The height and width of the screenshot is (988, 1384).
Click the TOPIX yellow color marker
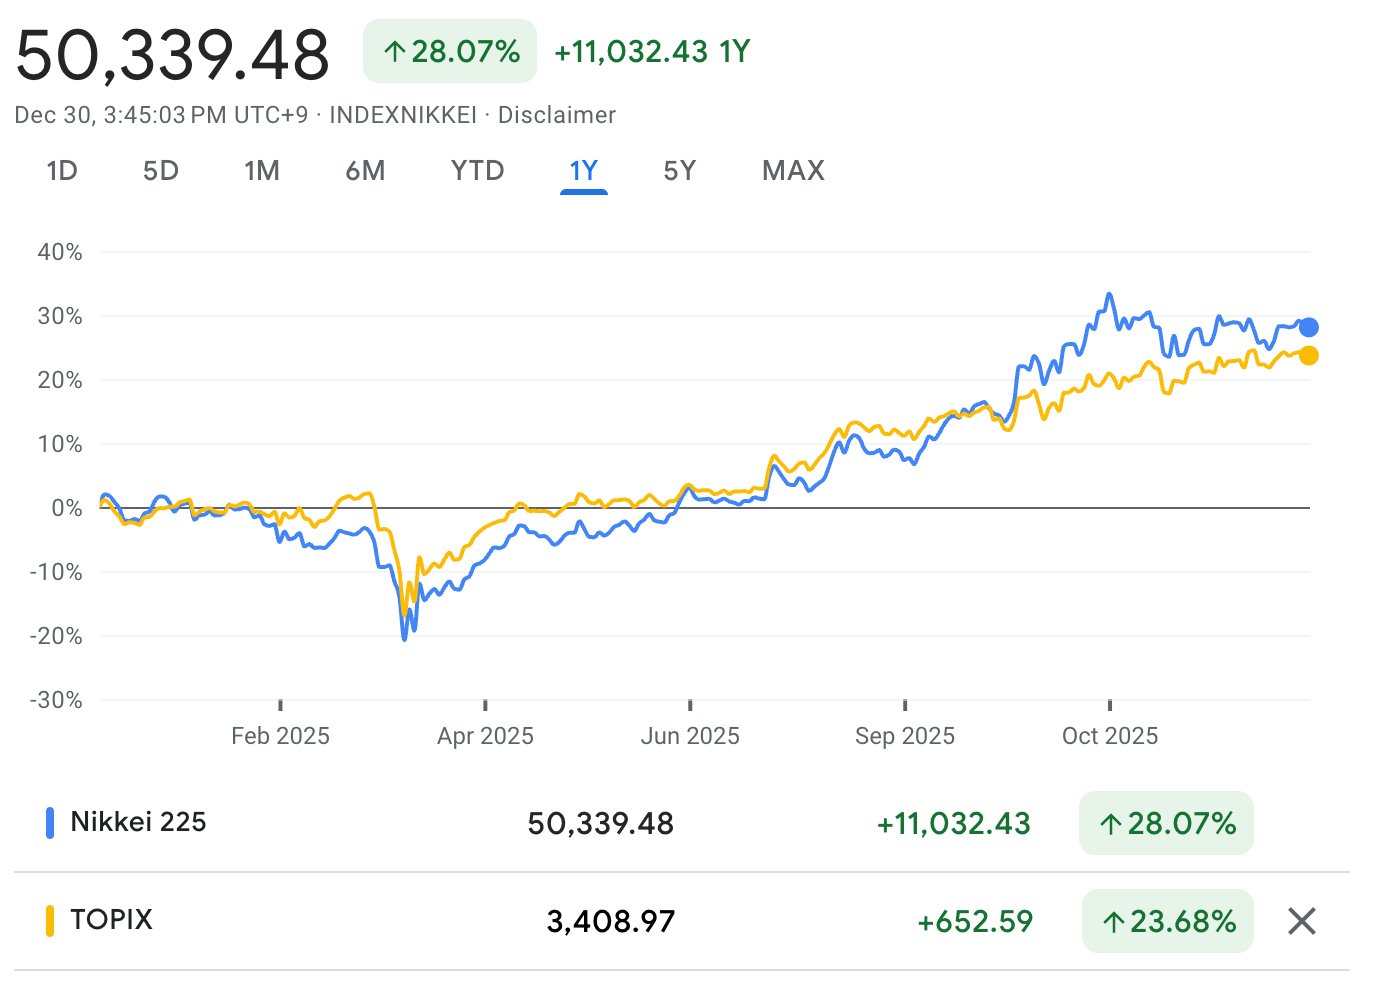[x=50, y=921]
